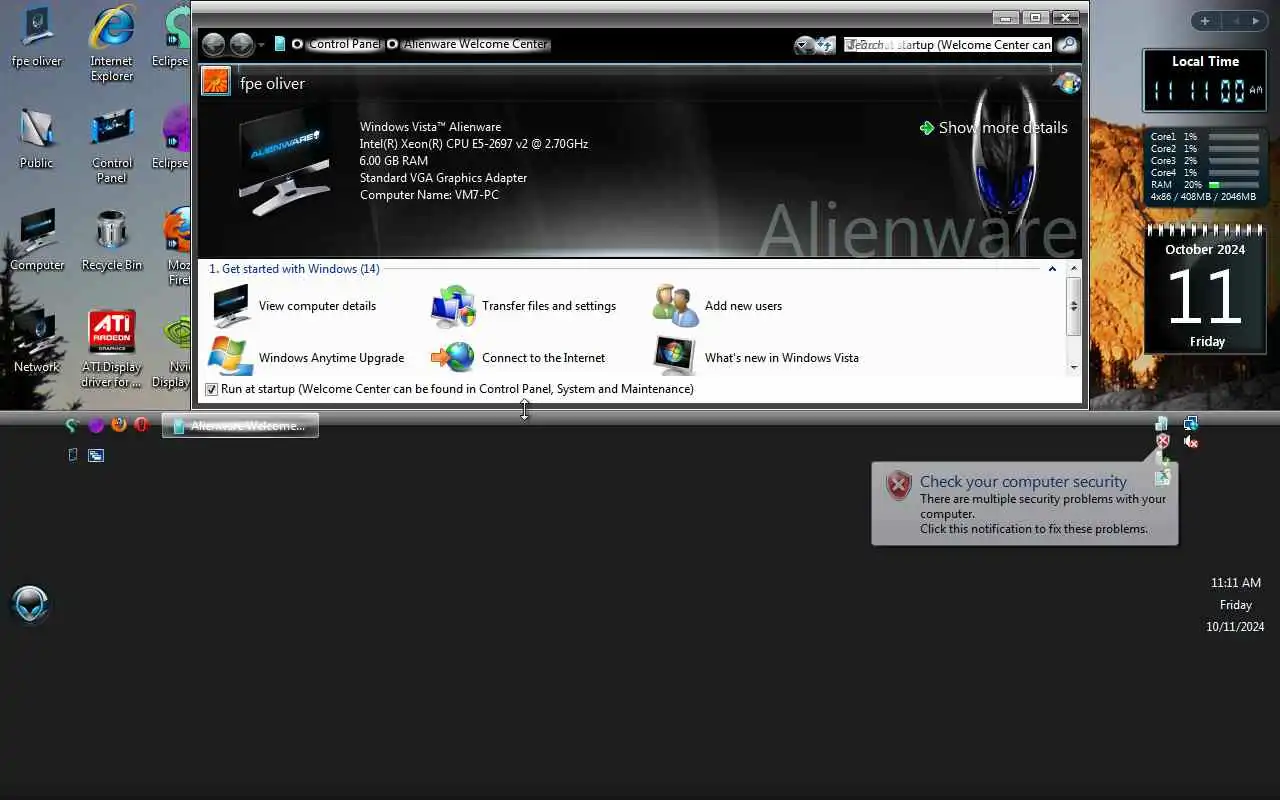Open the Add new users link
Viewport: 1280px width, 800px height.
743,306
